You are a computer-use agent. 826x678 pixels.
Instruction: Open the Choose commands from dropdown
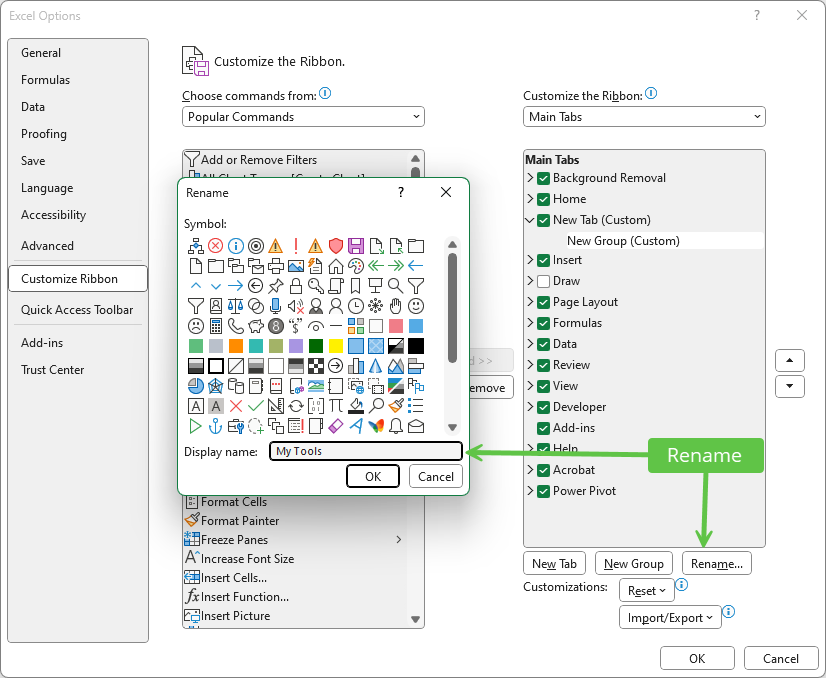[x=303, y=117]
